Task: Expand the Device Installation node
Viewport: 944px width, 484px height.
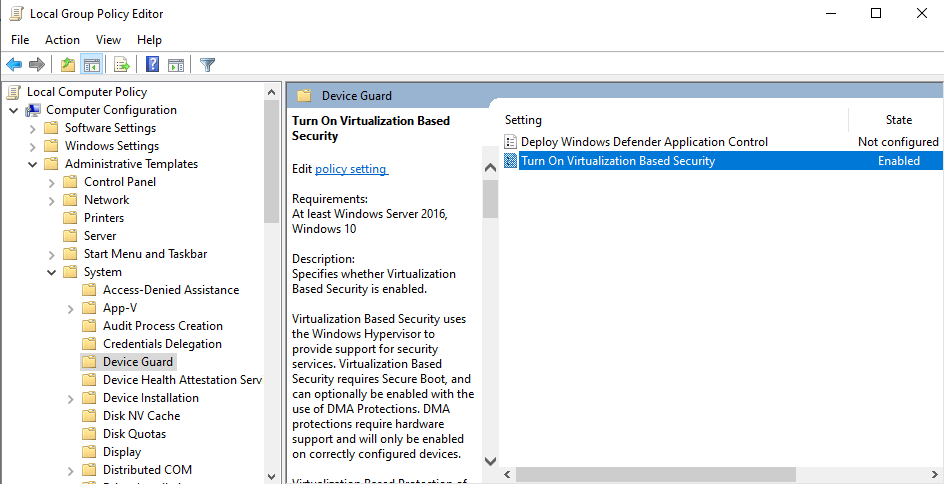Action: click(x=70, y=399)
